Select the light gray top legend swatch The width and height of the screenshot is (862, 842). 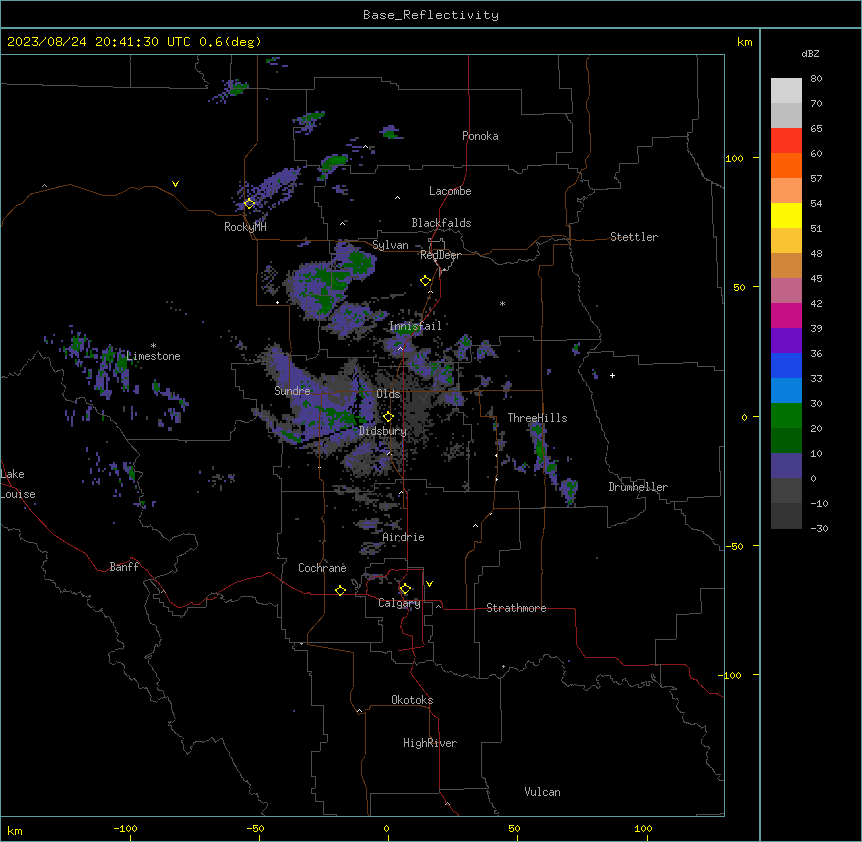click(786, 90)
